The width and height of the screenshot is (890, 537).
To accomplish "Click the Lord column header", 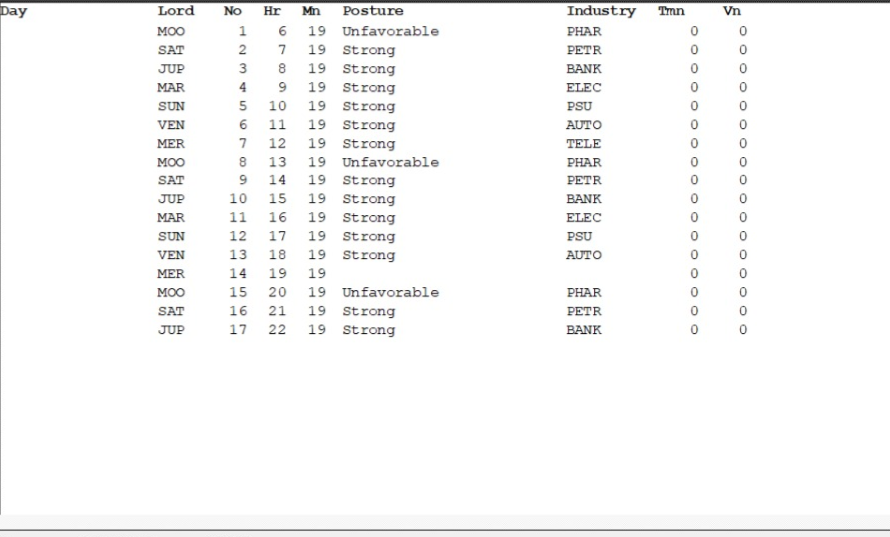I will pos(176,11).
